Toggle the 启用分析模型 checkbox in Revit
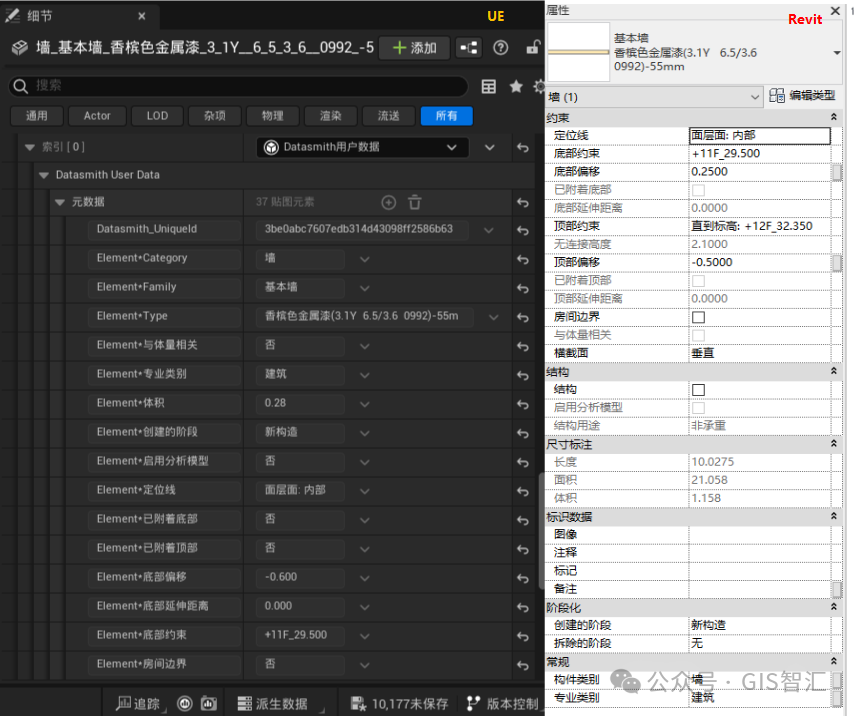The width and height of the screenshot is (854, 716). (698, 408)
